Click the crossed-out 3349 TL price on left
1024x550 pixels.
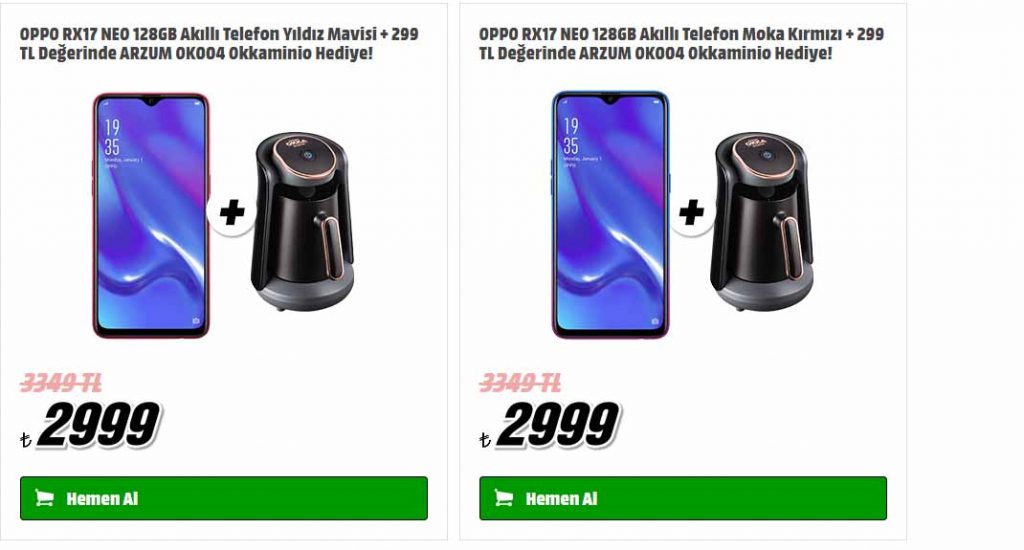(x=61, y=382)
